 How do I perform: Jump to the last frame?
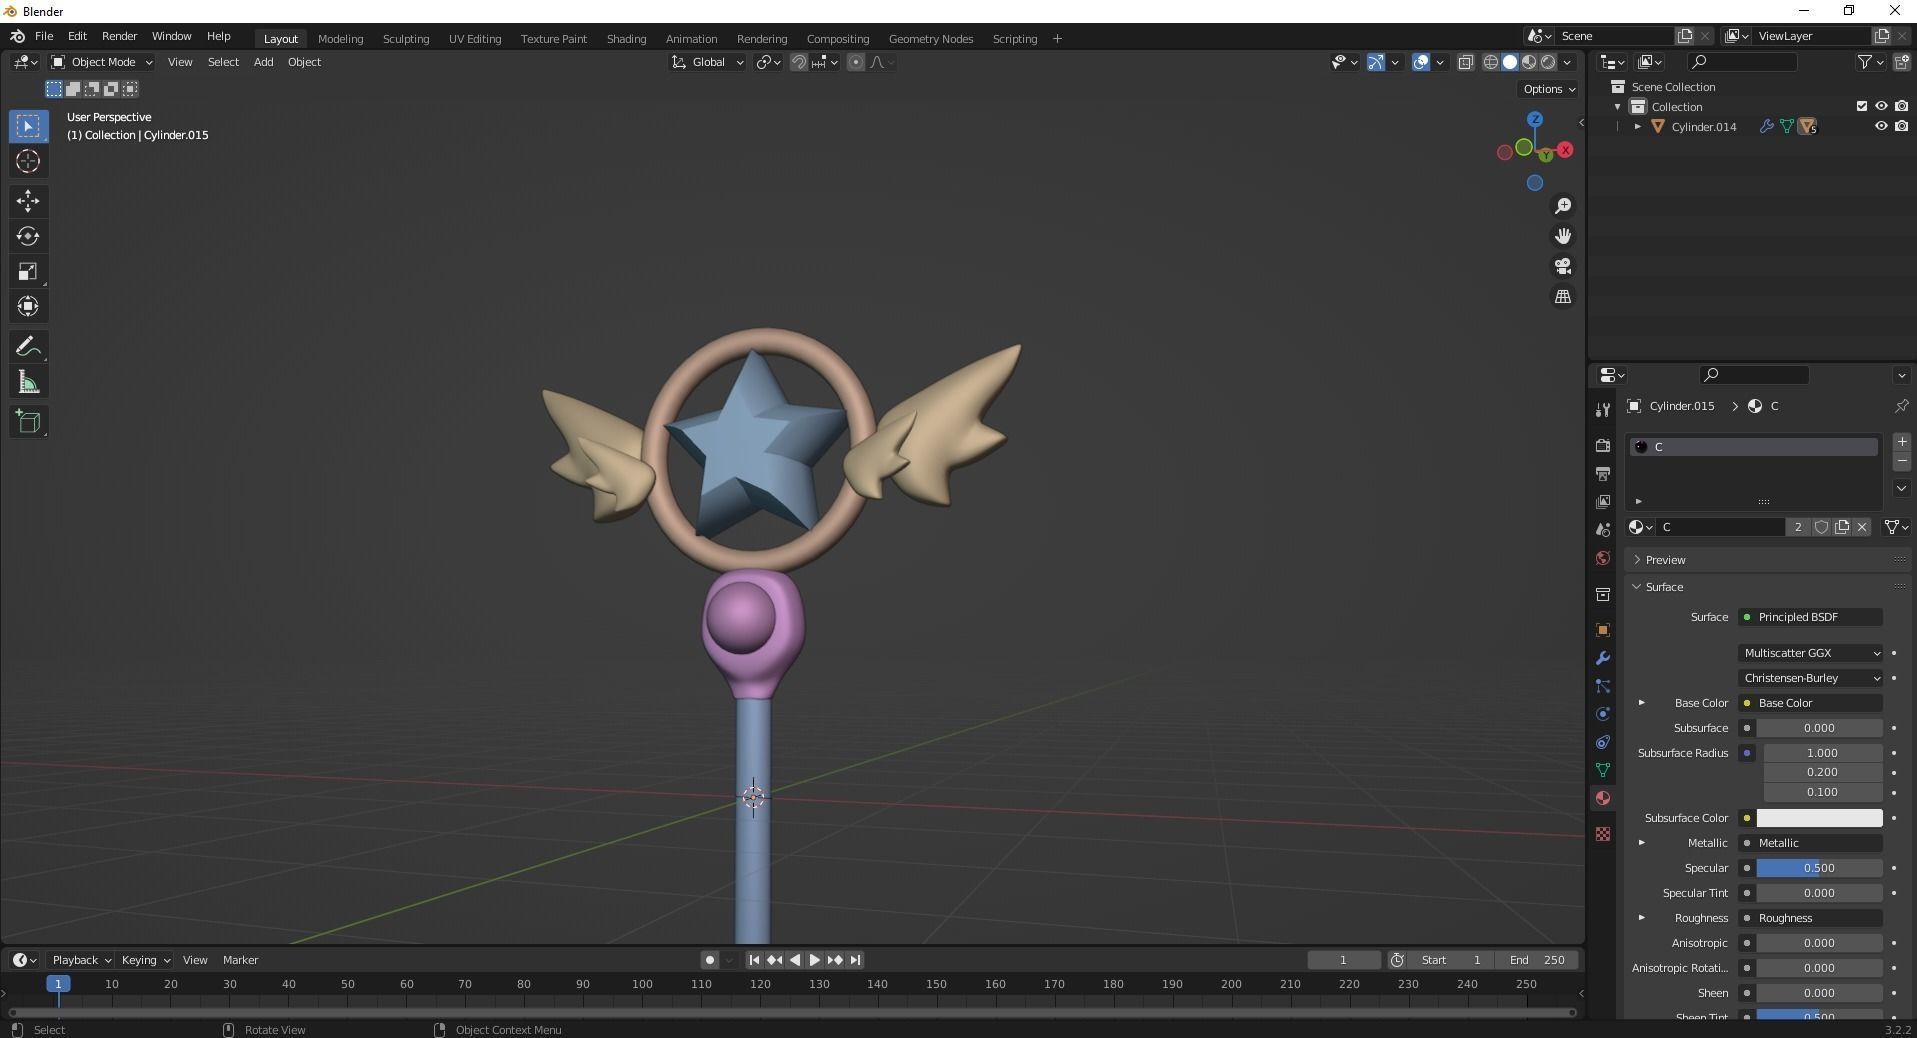[x=855, y=960]
